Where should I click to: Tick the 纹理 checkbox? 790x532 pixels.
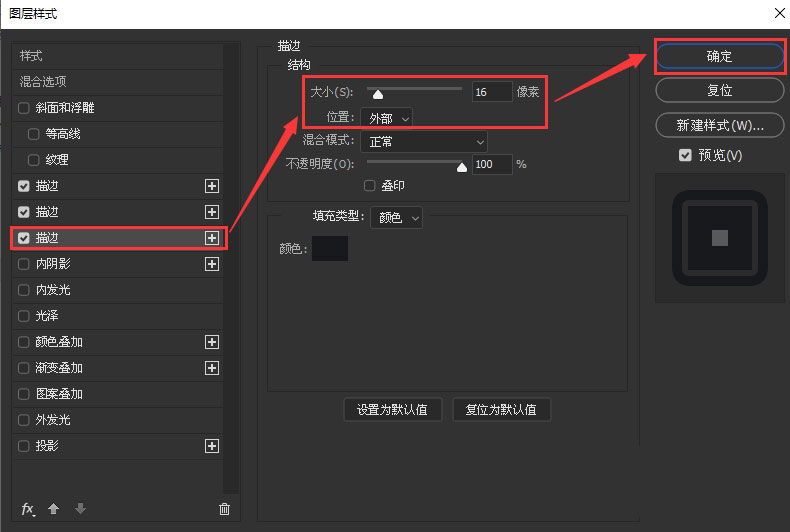pos(34,160)
